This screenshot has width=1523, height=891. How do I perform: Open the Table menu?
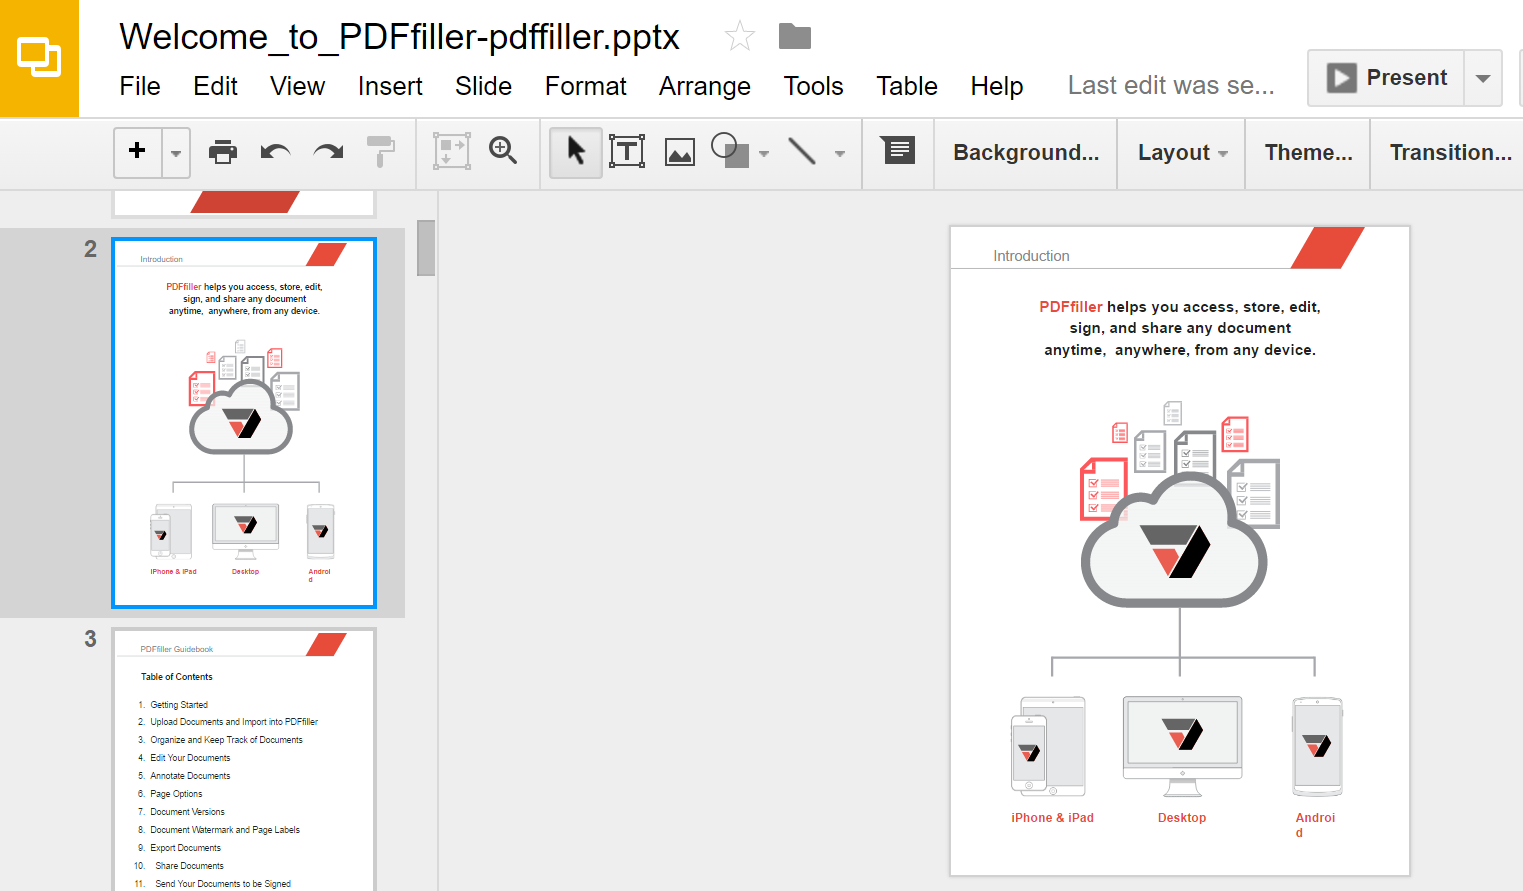907,86
